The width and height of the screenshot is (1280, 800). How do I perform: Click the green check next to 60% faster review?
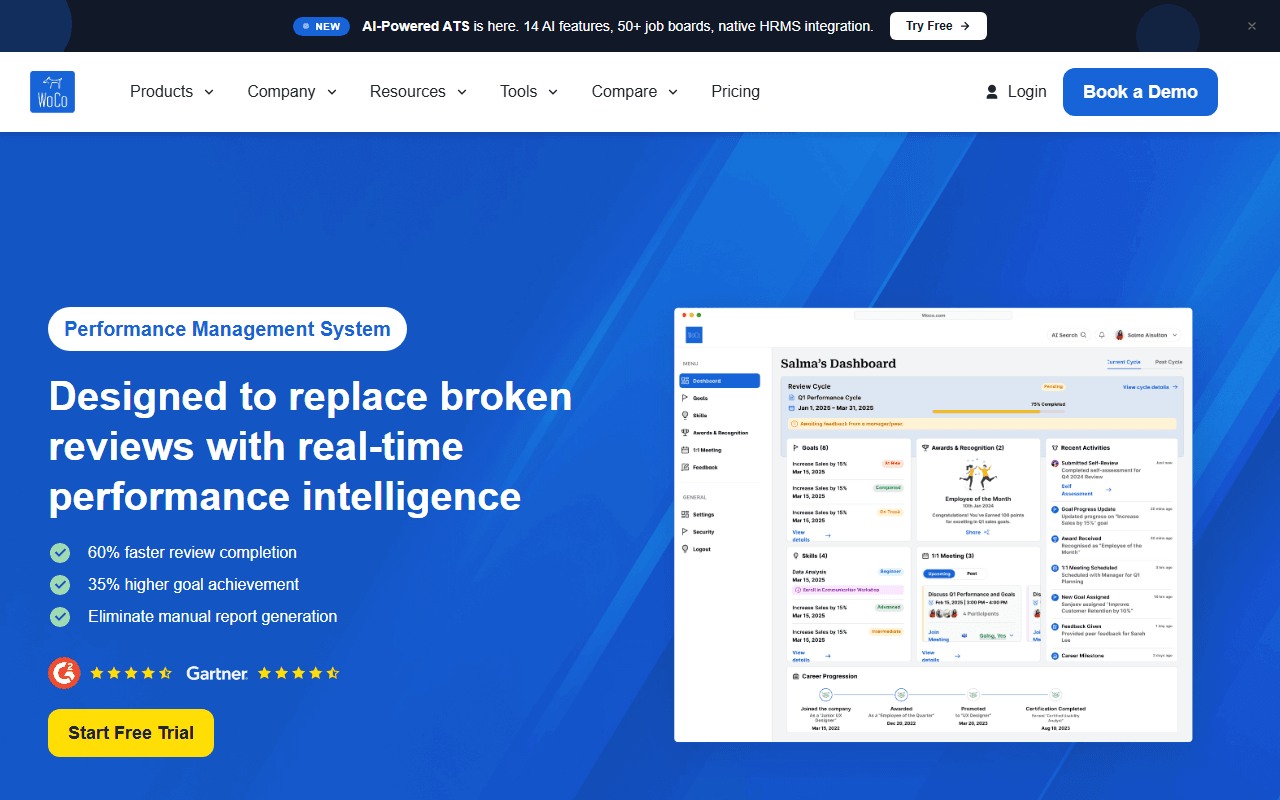point(60,552)
